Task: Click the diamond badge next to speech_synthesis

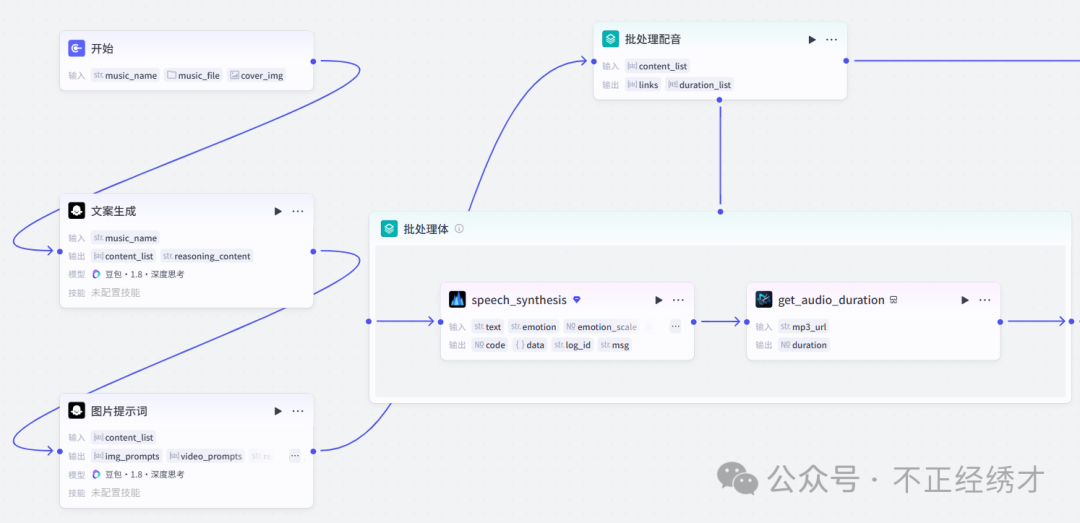Action: coord(577,300)
